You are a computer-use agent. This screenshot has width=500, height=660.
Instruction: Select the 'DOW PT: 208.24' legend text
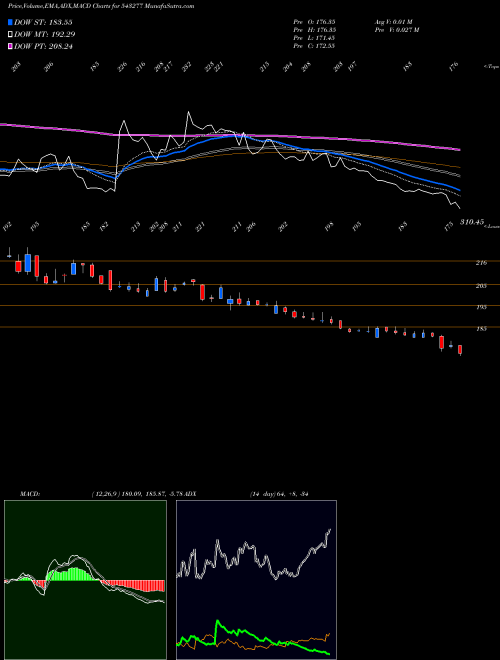coord(43,46)
